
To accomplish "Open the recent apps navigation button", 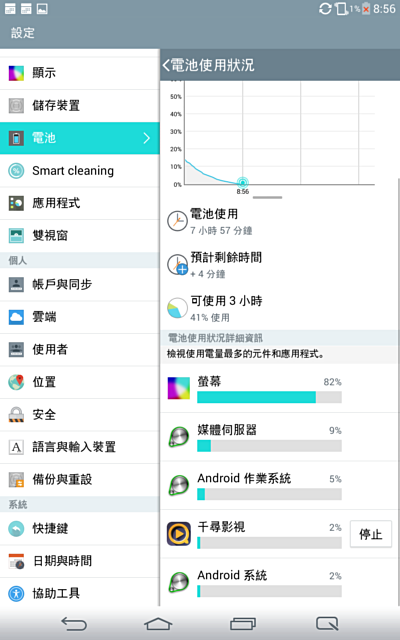I will [x=243, y=624].
